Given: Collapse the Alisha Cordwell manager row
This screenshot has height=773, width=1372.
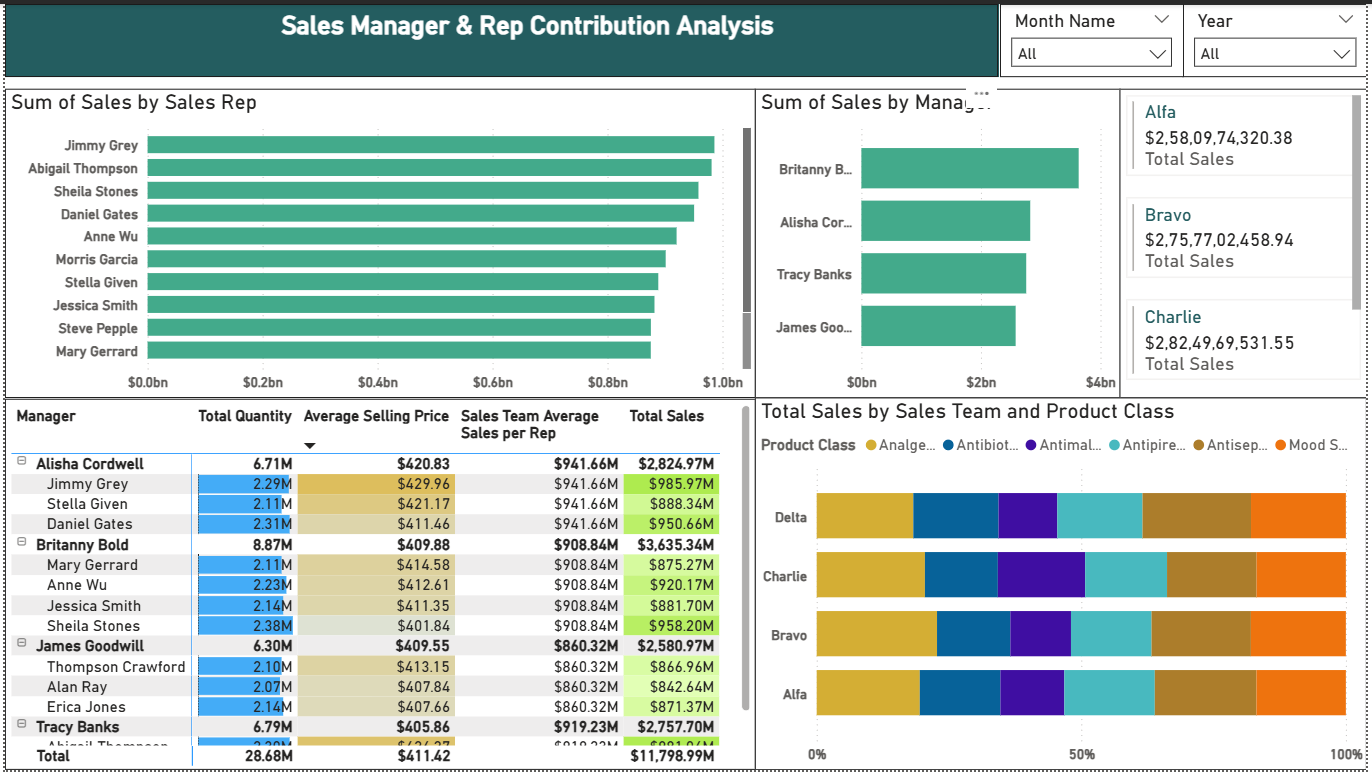Looking at the screenshot, I should point(22,463).
